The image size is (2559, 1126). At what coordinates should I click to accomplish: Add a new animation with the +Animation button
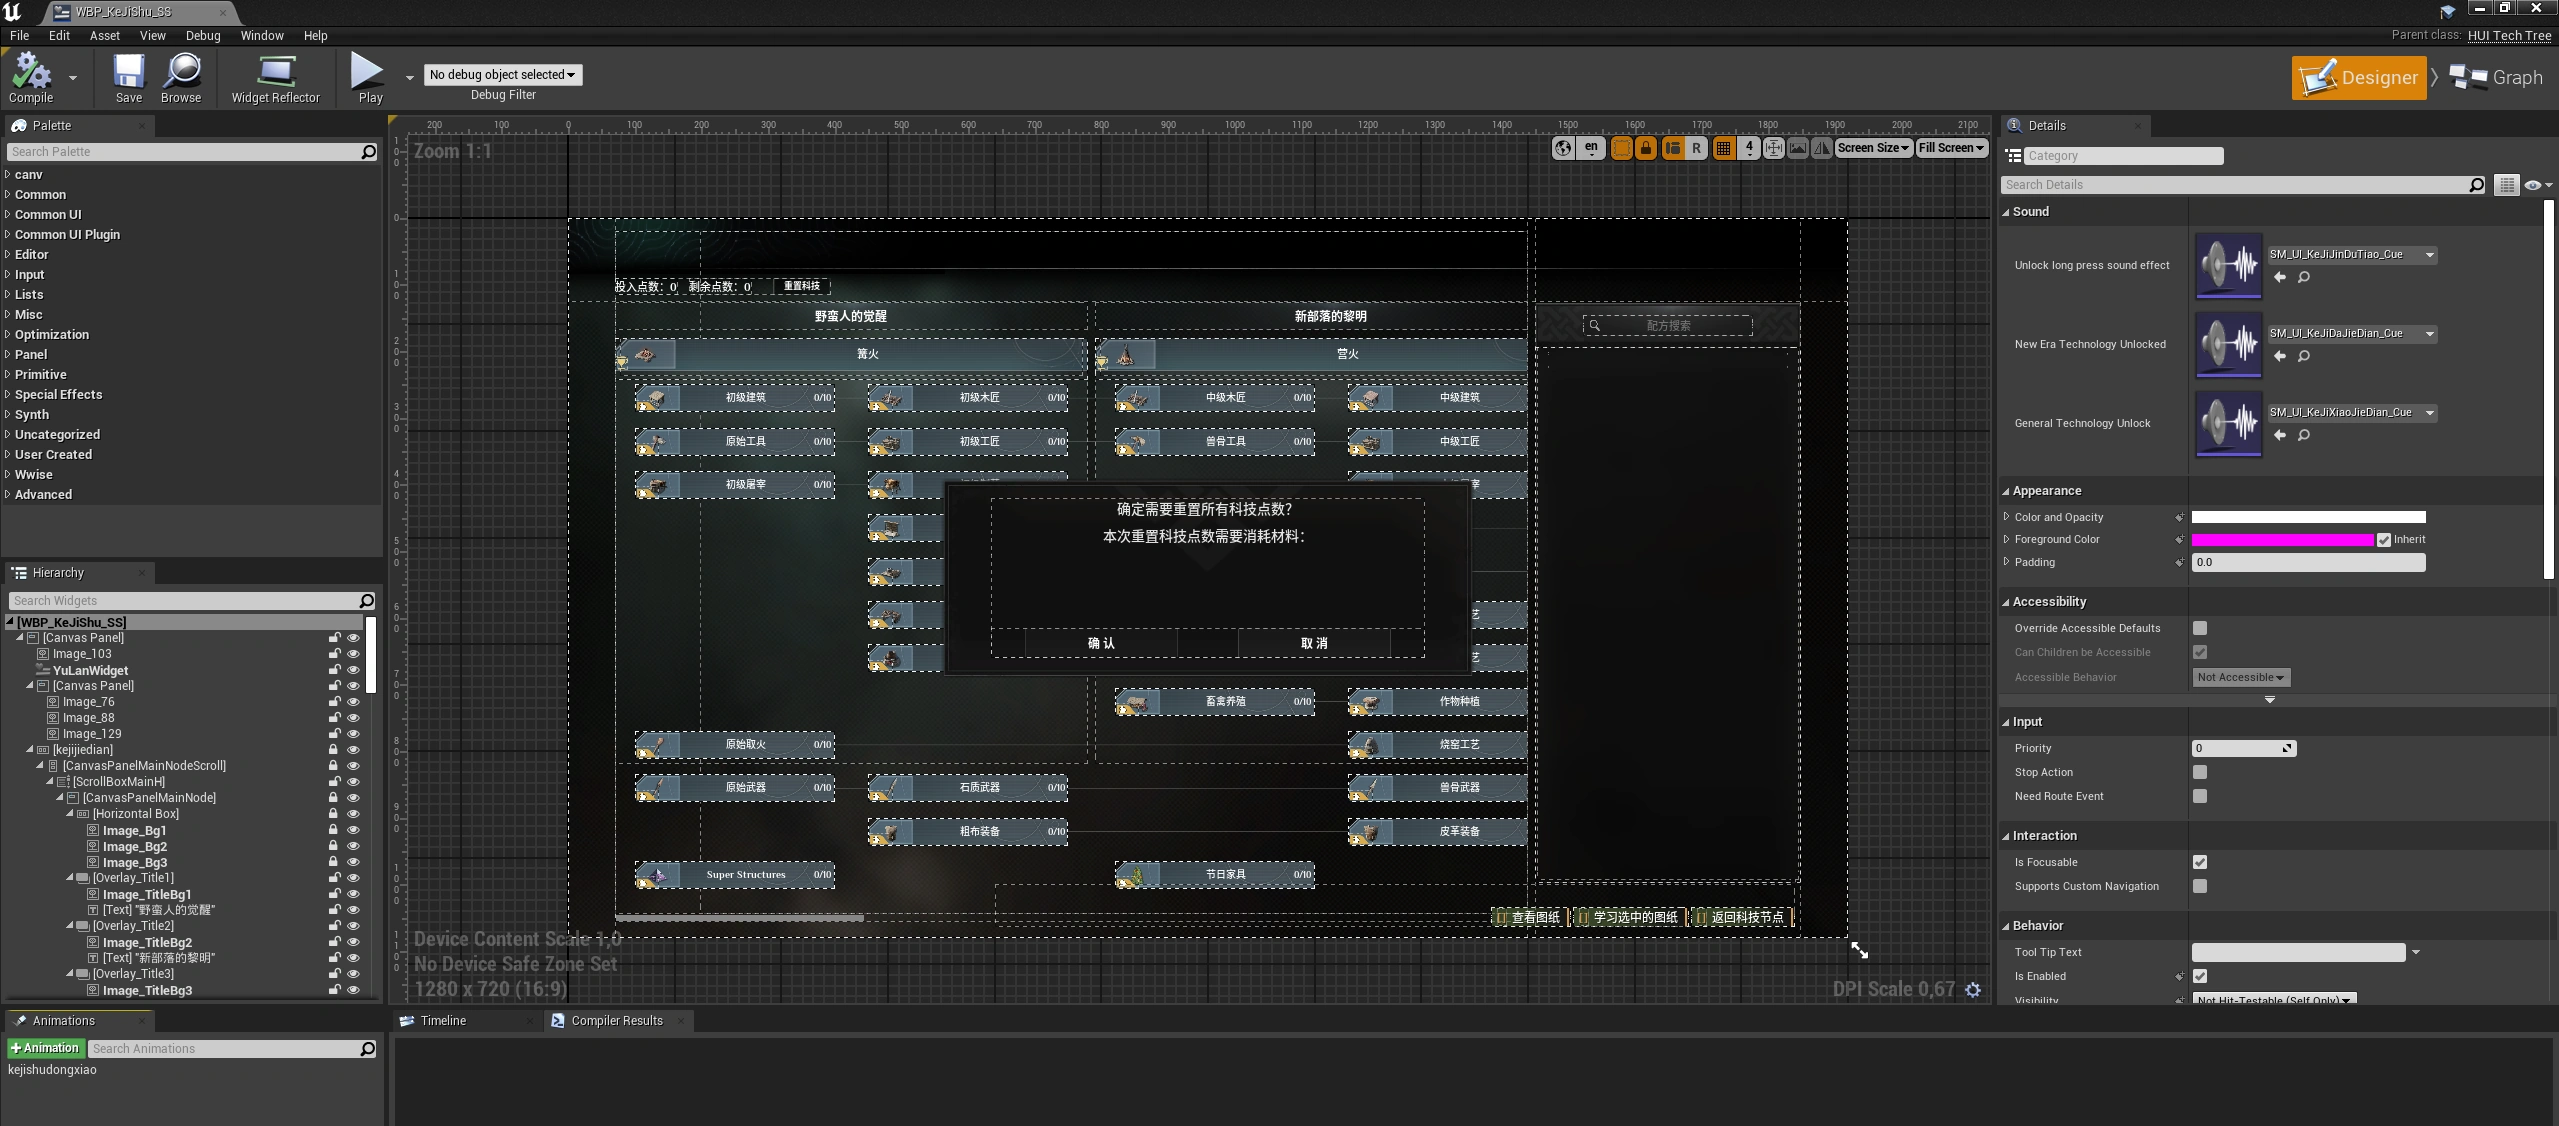coord(45,1048)
